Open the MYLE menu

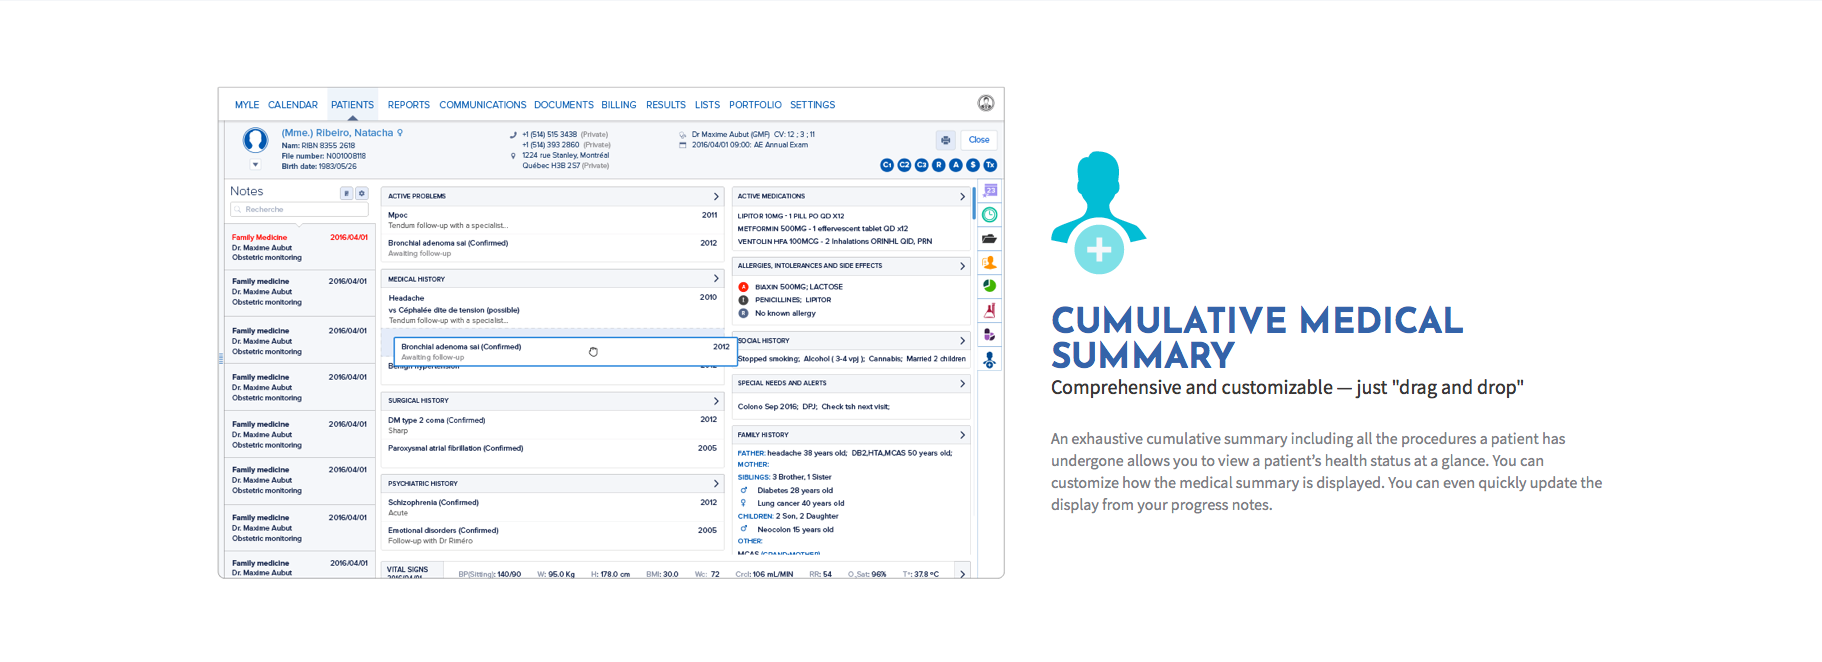tap(247, 105)
